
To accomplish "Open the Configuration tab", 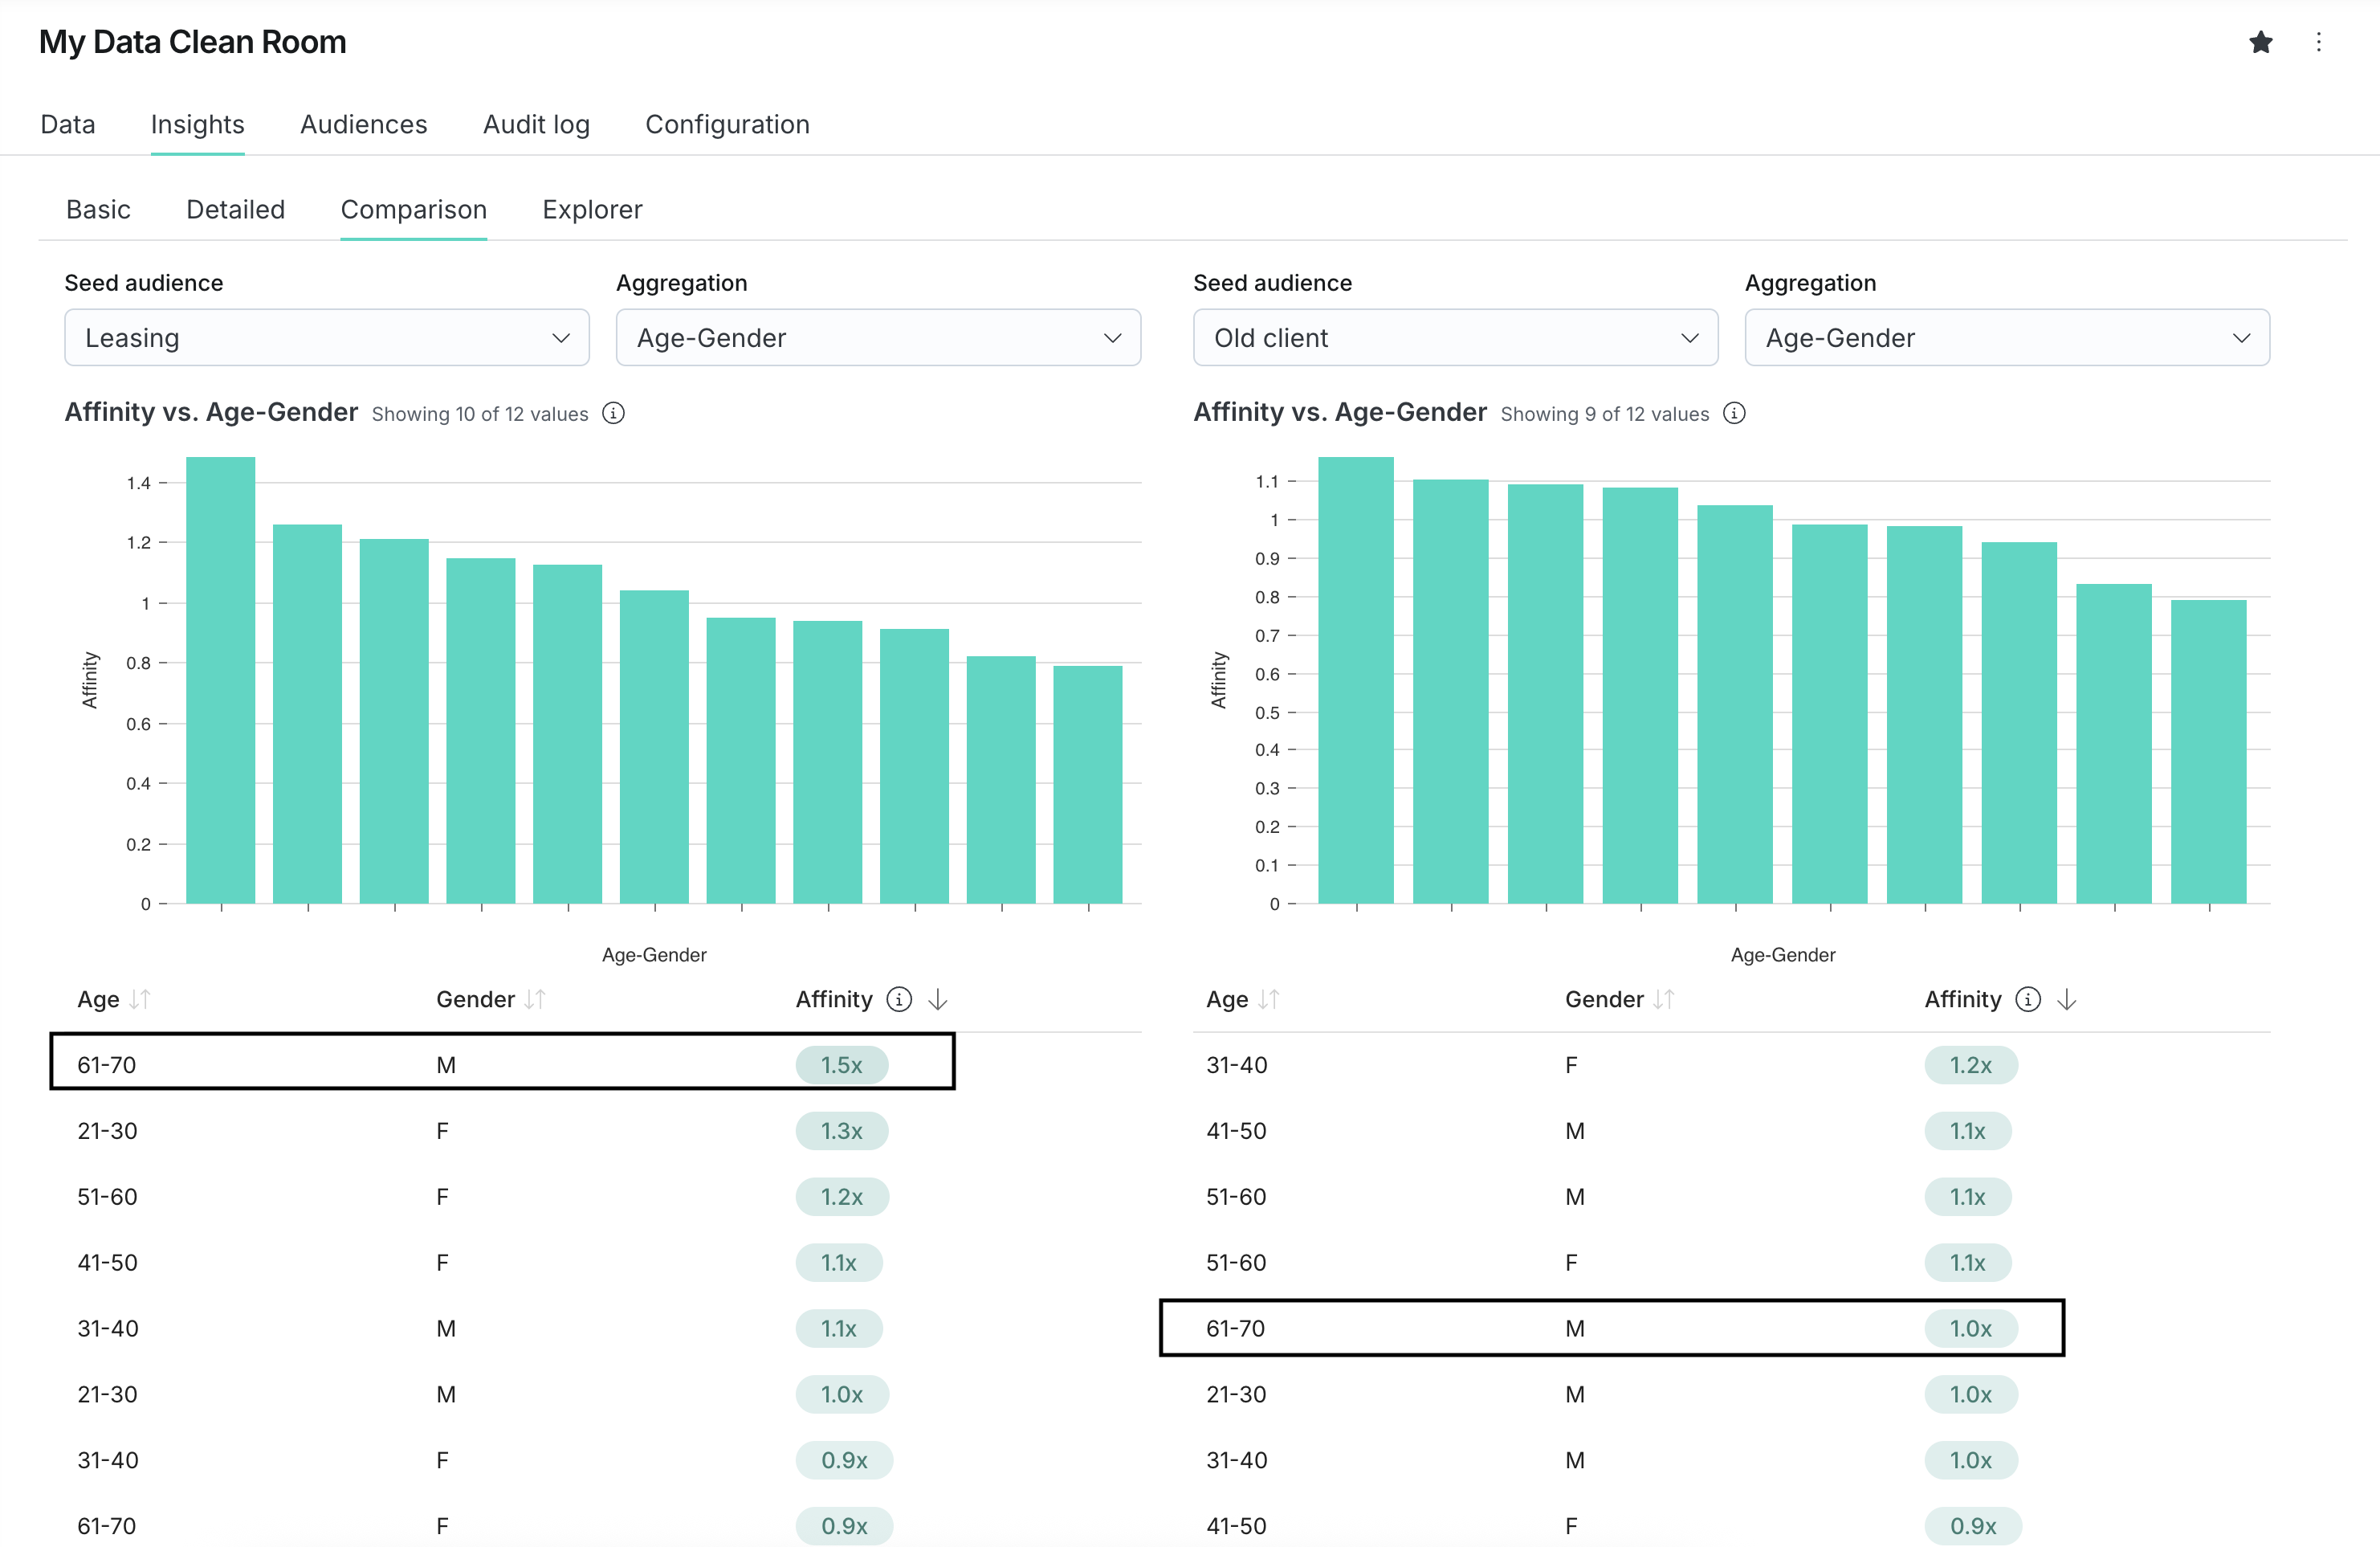I will [x=727, y=124].
